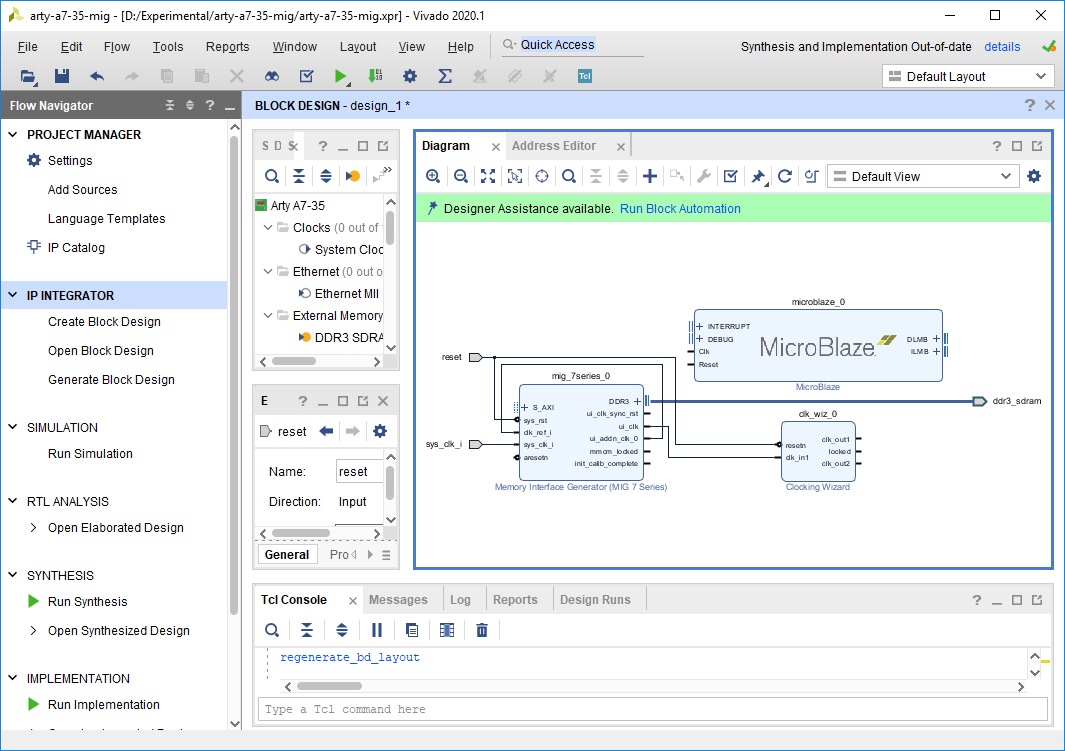Switch to the Messages tab
This screenshot has height=751, width=1065.
click(398, 600)
